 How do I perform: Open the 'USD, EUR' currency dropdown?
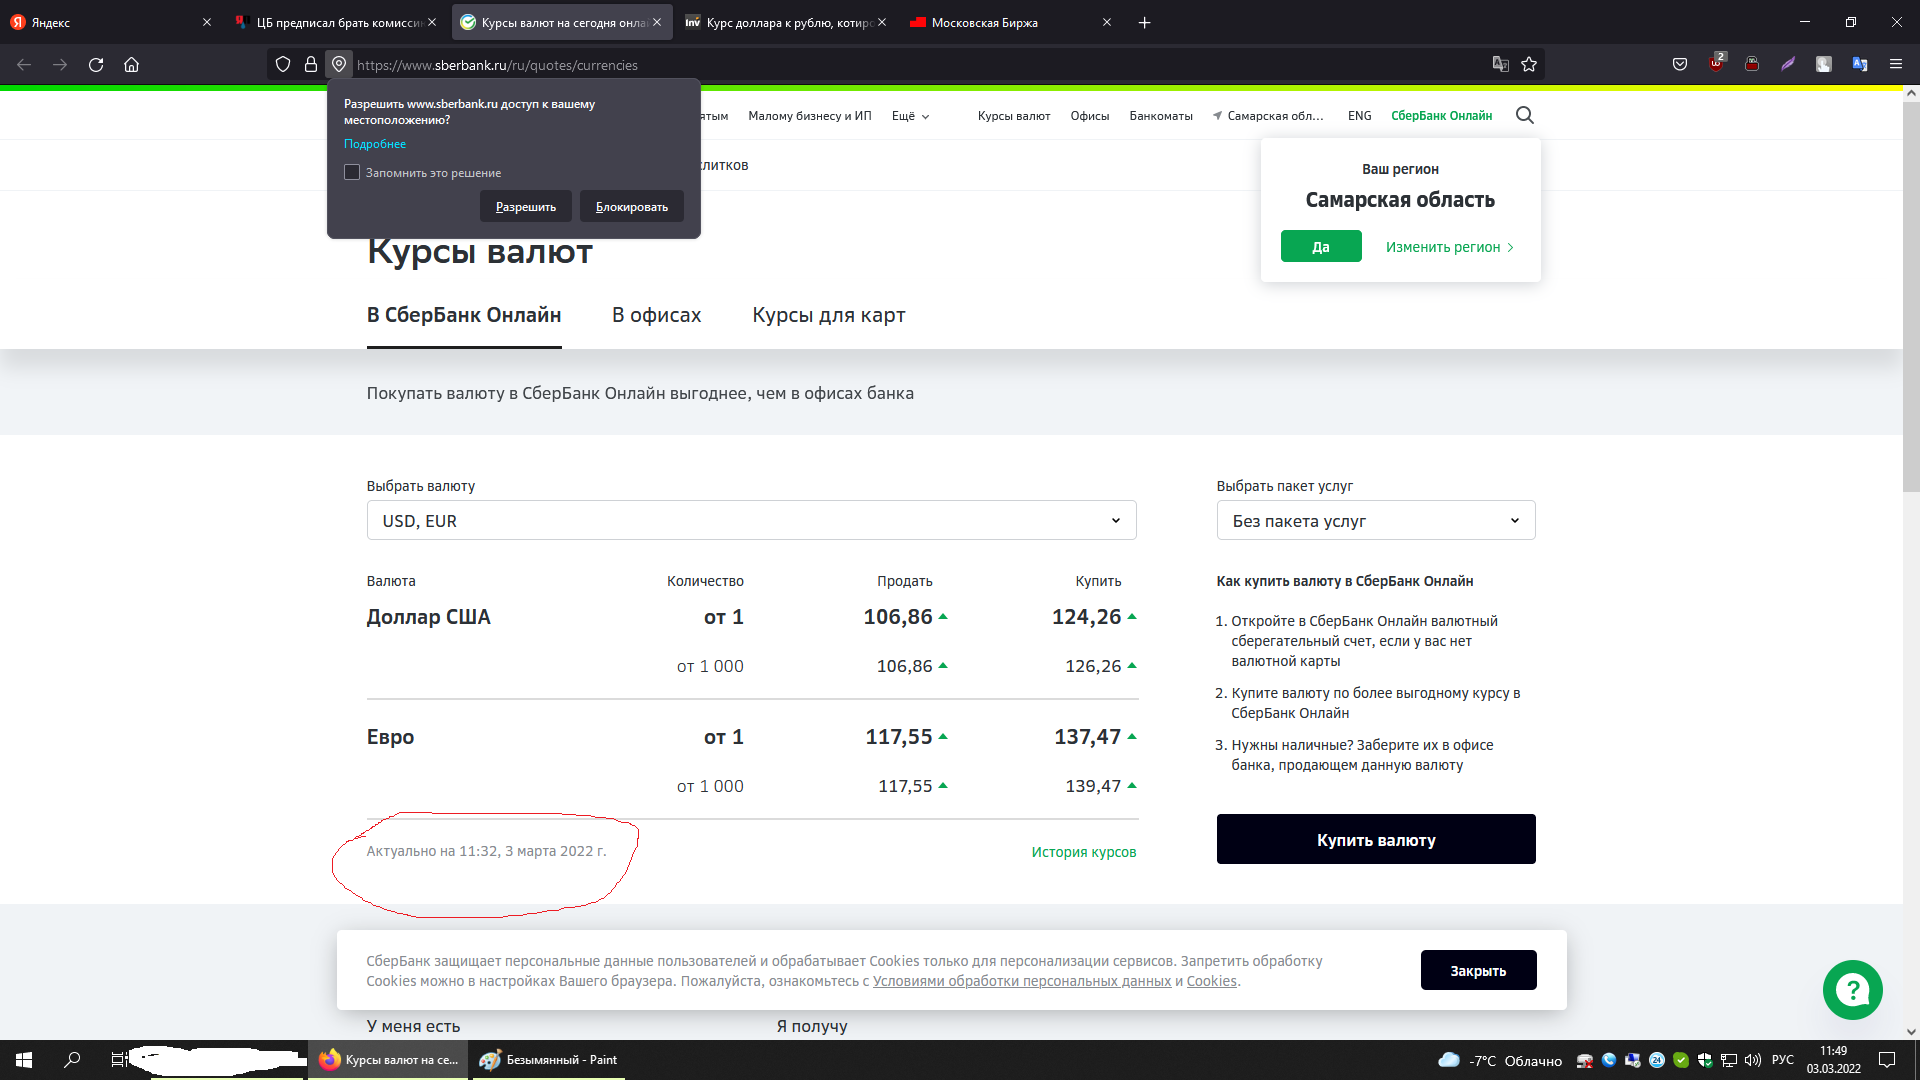751,521
